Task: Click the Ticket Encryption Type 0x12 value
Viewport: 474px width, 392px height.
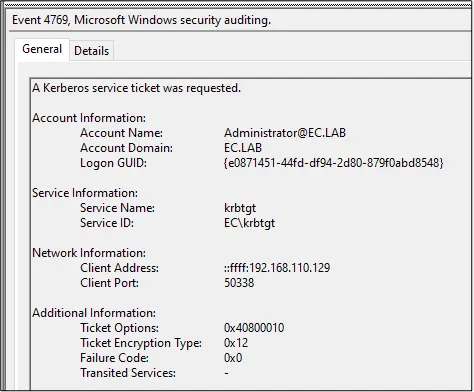Action: coord(236,343)
